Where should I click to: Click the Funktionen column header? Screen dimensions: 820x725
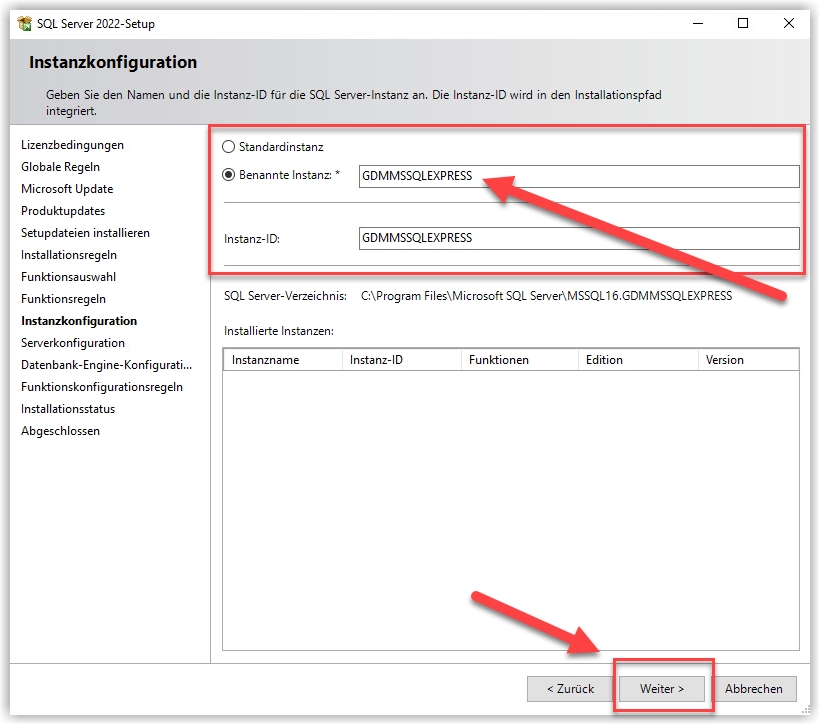click(x=520, y=360)
